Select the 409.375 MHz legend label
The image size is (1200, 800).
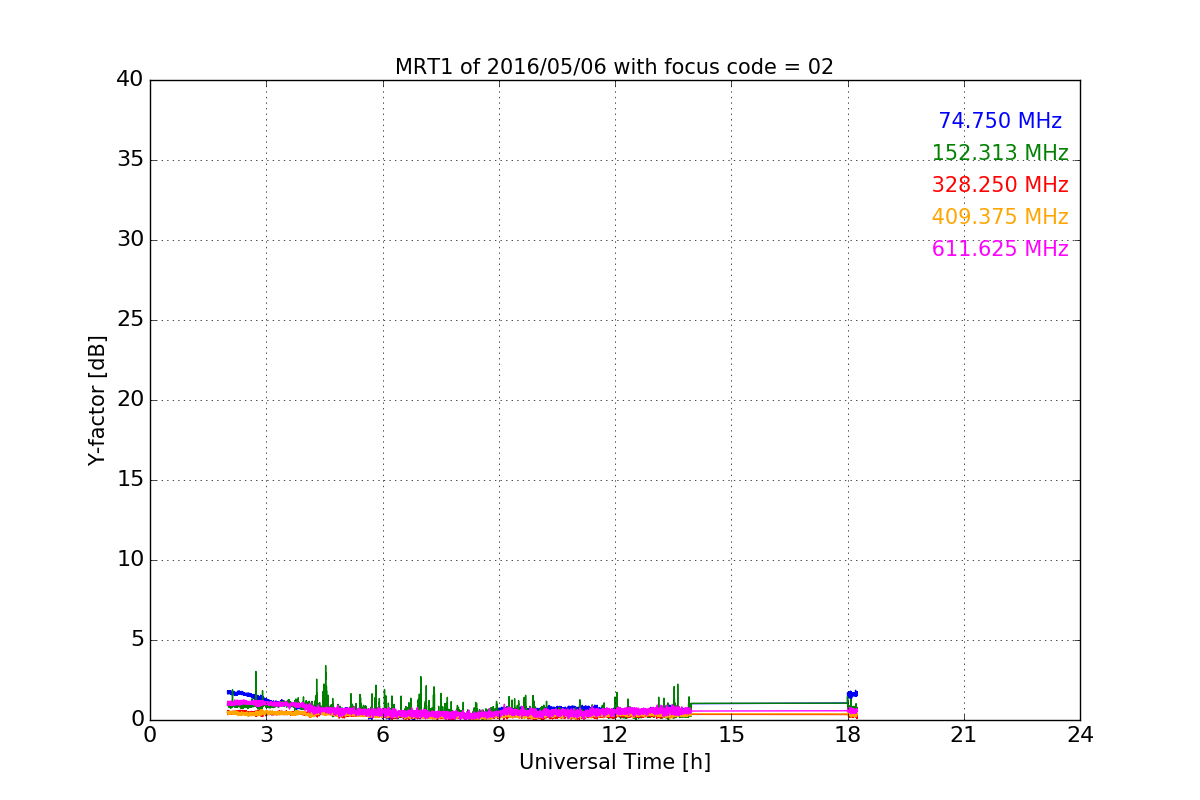click(1000, 217)
